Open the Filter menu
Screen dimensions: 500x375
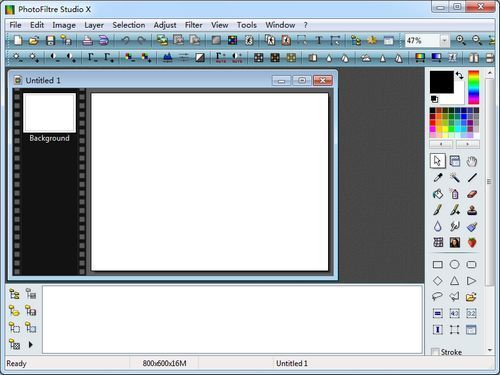pyautogui.click(x=193, y=25)
